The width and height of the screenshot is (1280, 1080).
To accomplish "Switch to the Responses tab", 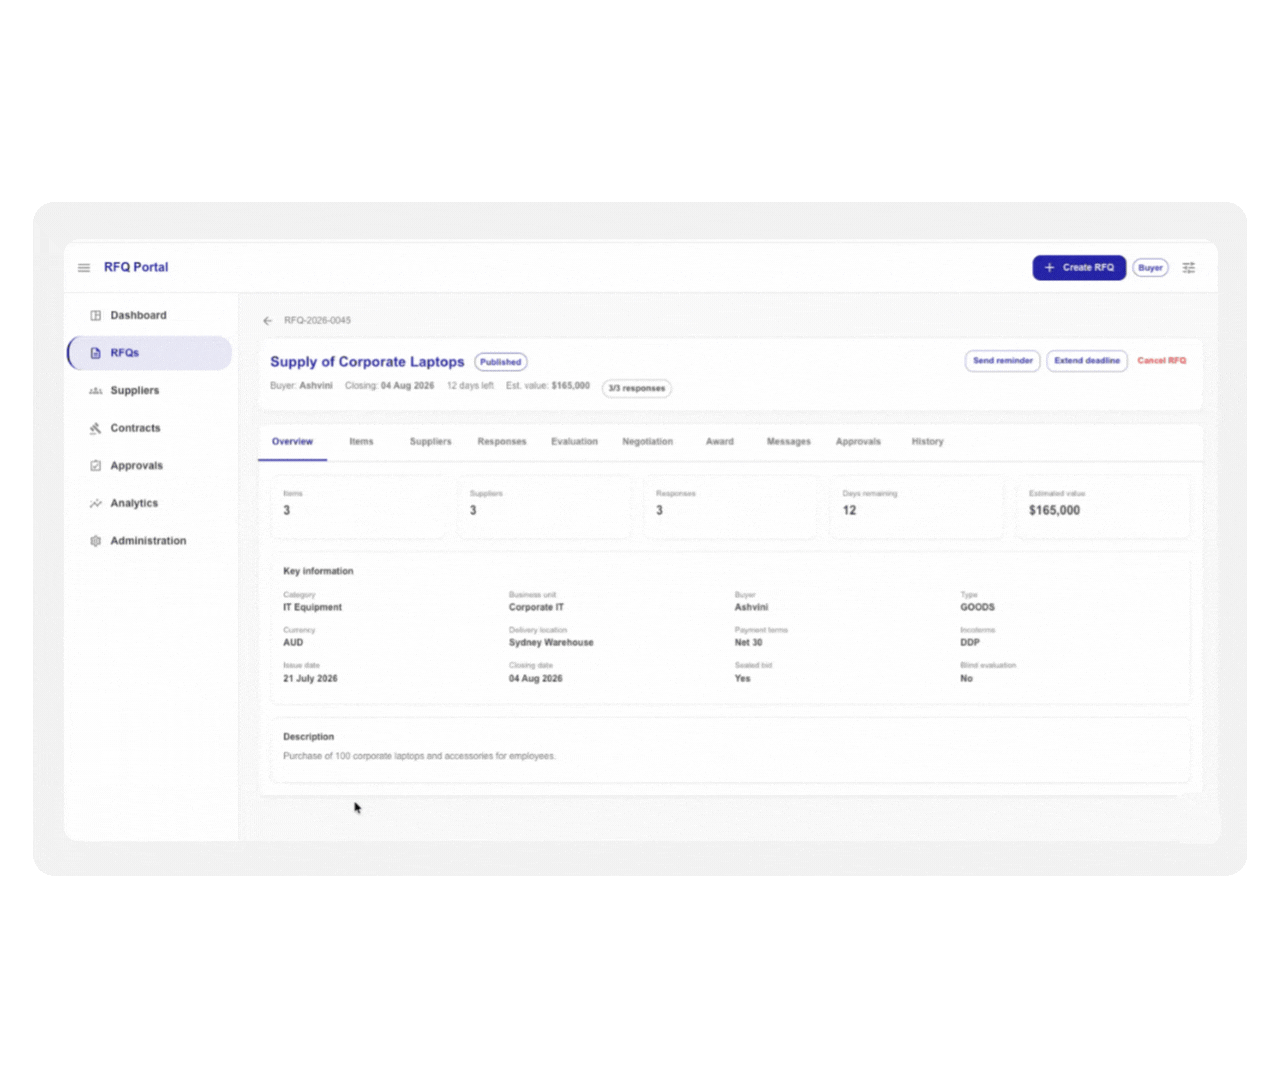I will [502, 442].
